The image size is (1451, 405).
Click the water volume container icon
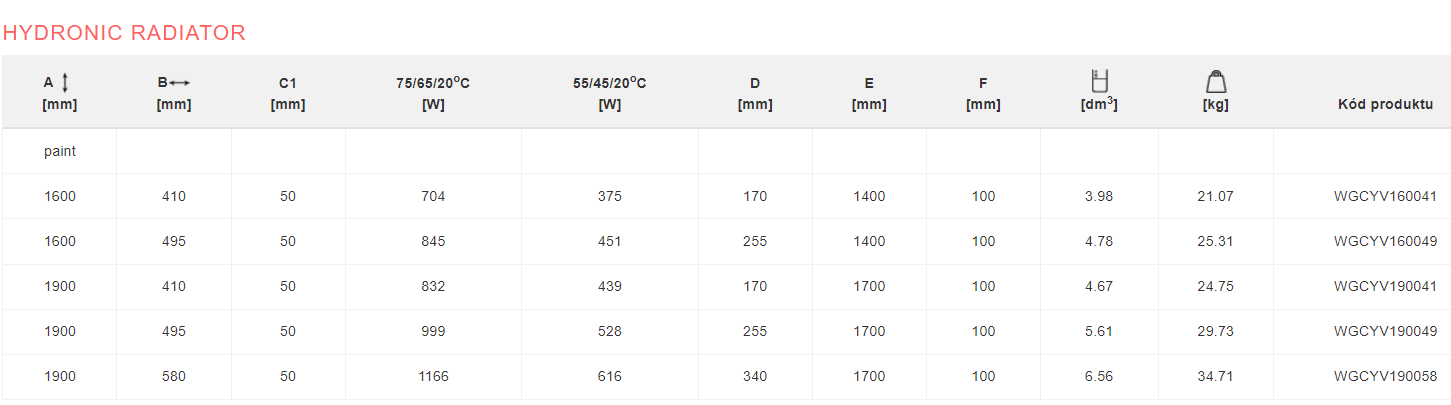pos(1100,81)
